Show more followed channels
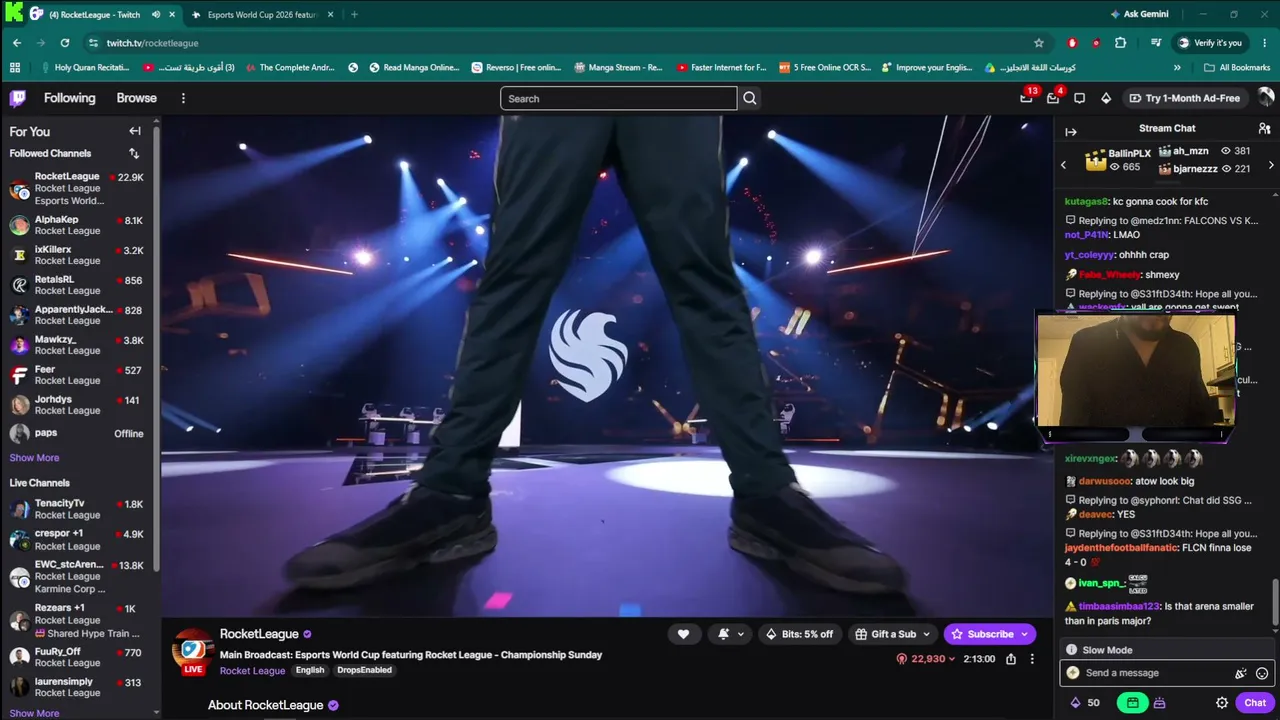The height and width of the screenshot is (720, 1280). point(34,458)
